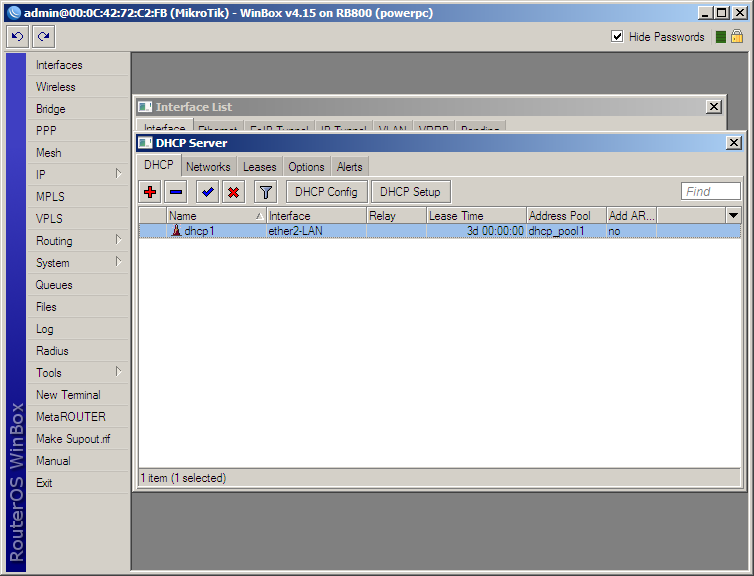Open the Alerts tab

(350, 167)
